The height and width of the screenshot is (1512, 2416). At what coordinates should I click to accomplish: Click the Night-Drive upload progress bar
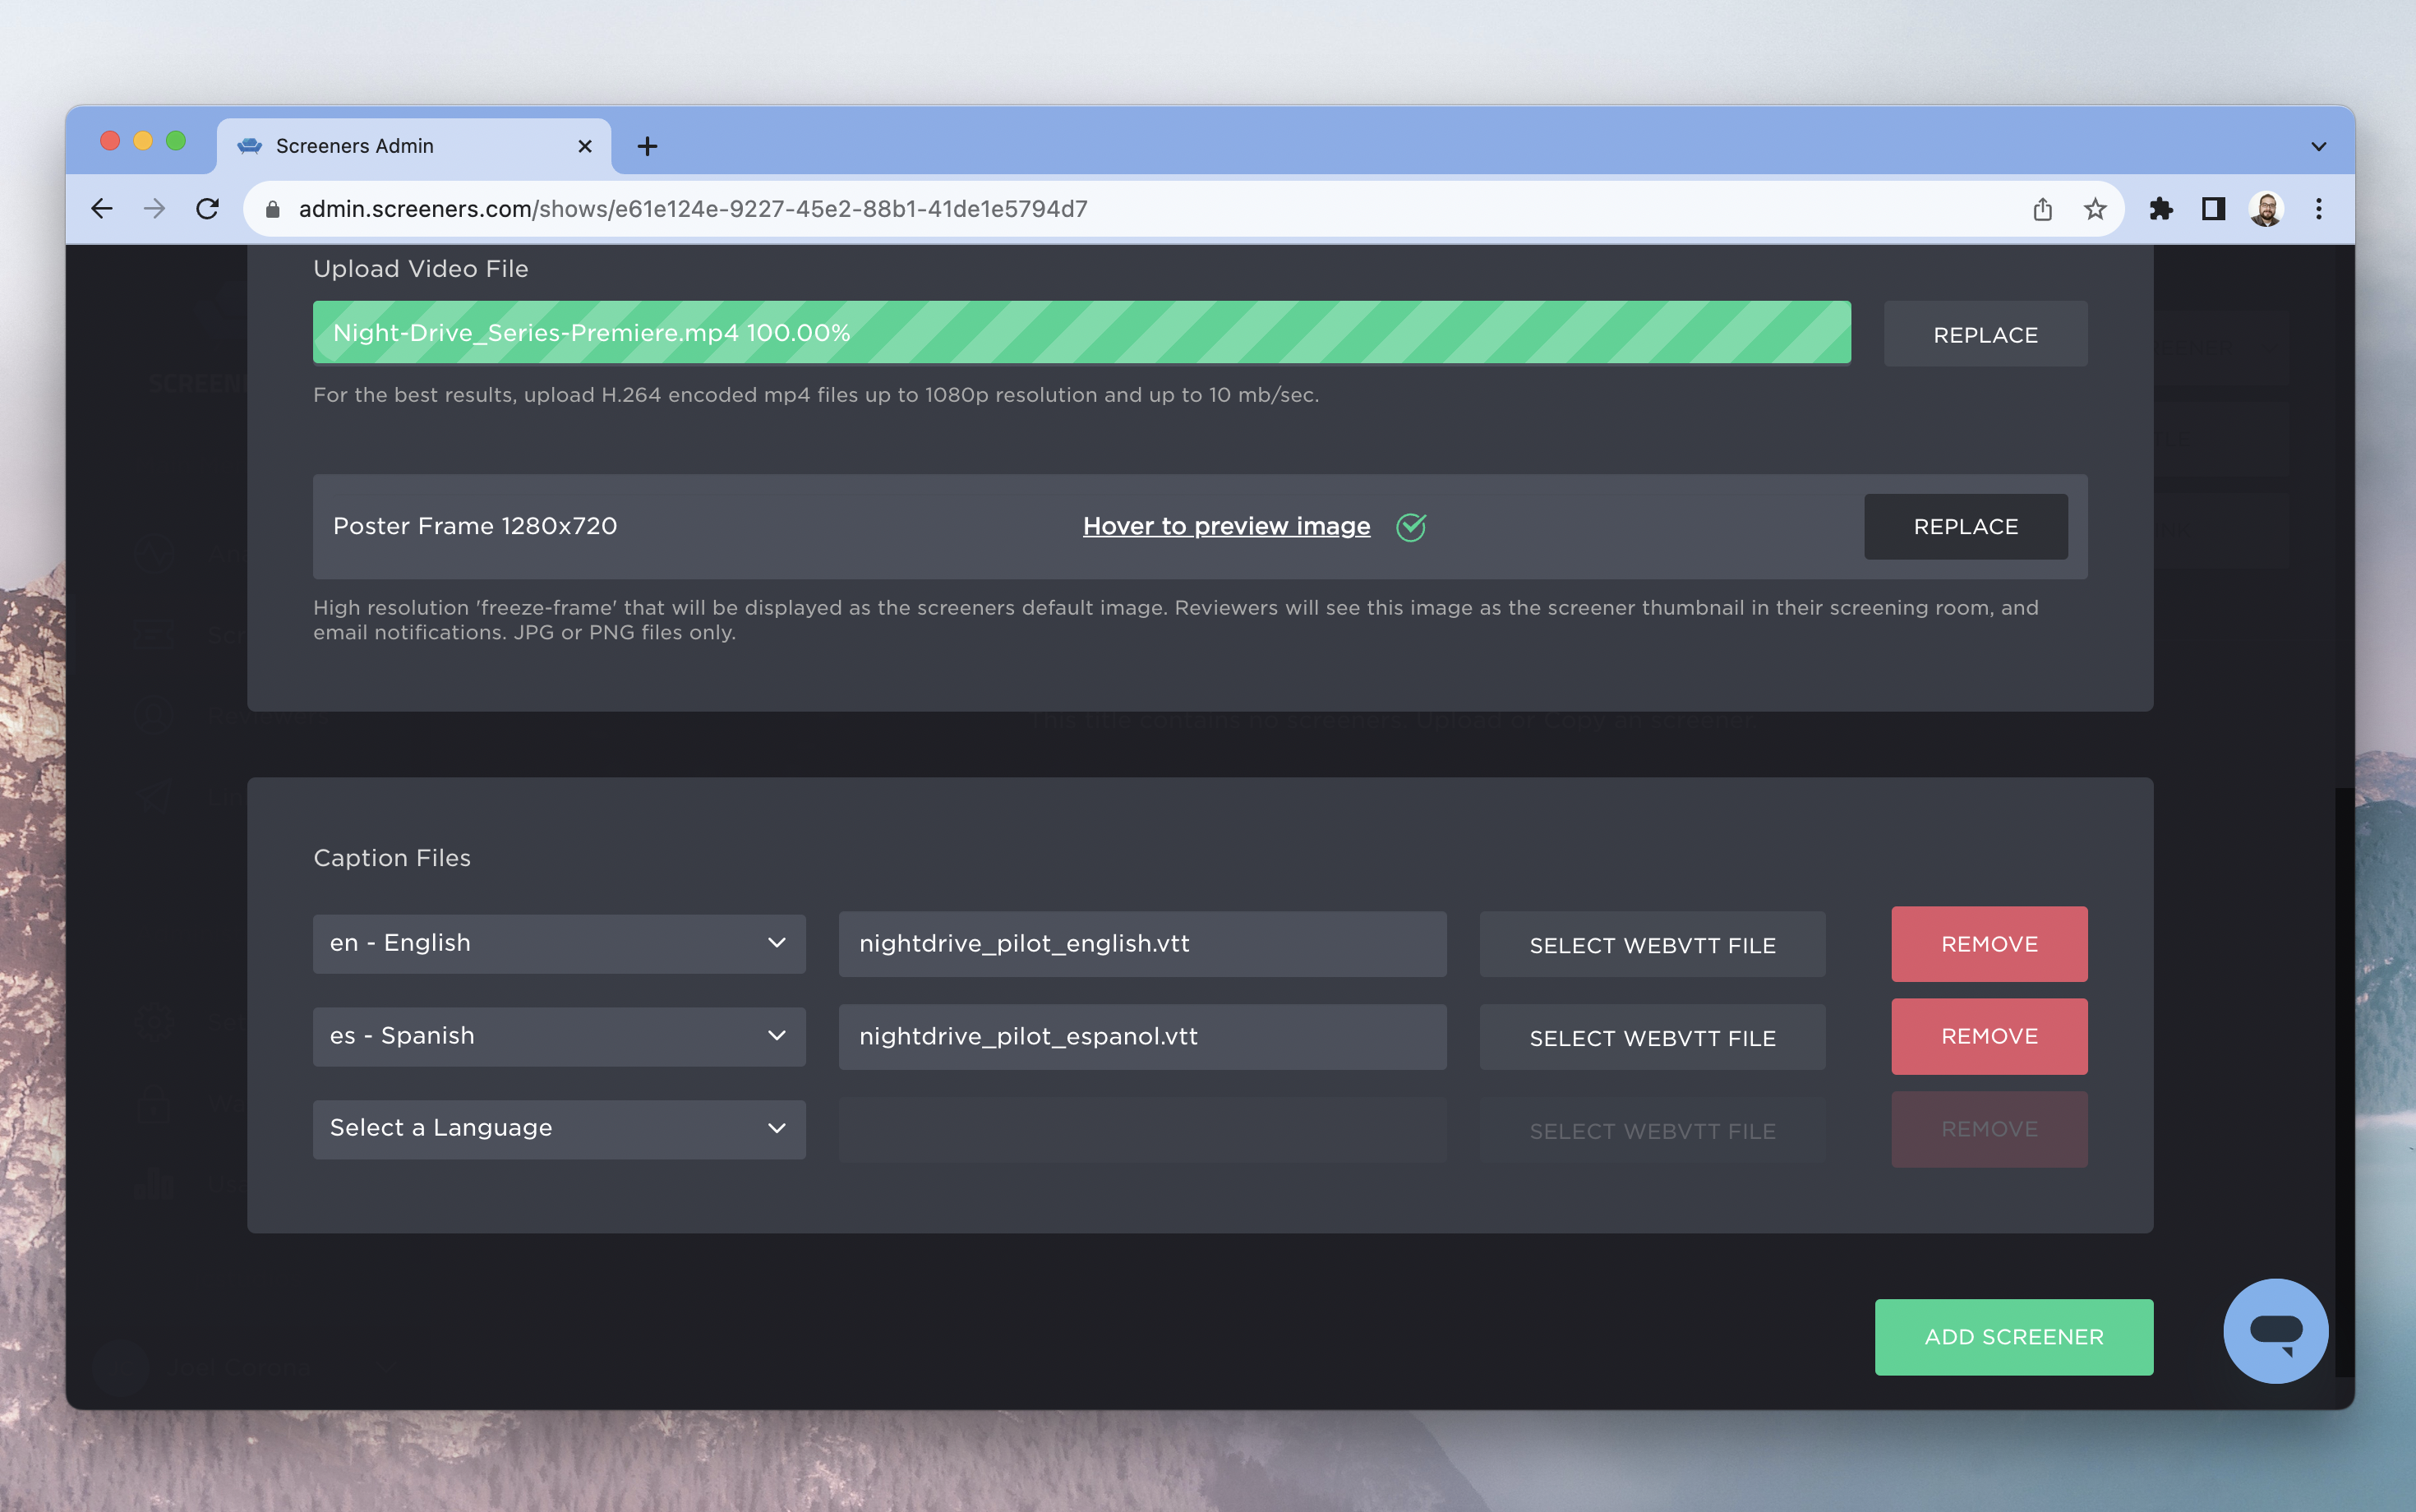[x=1081, y=332]
